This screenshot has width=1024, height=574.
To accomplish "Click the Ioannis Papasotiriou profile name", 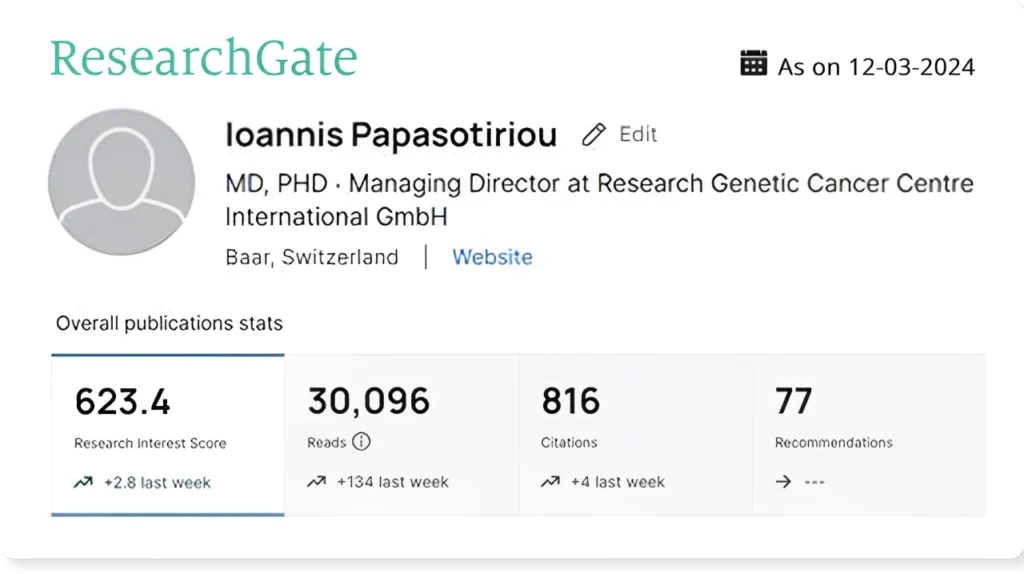I will 391,136.
